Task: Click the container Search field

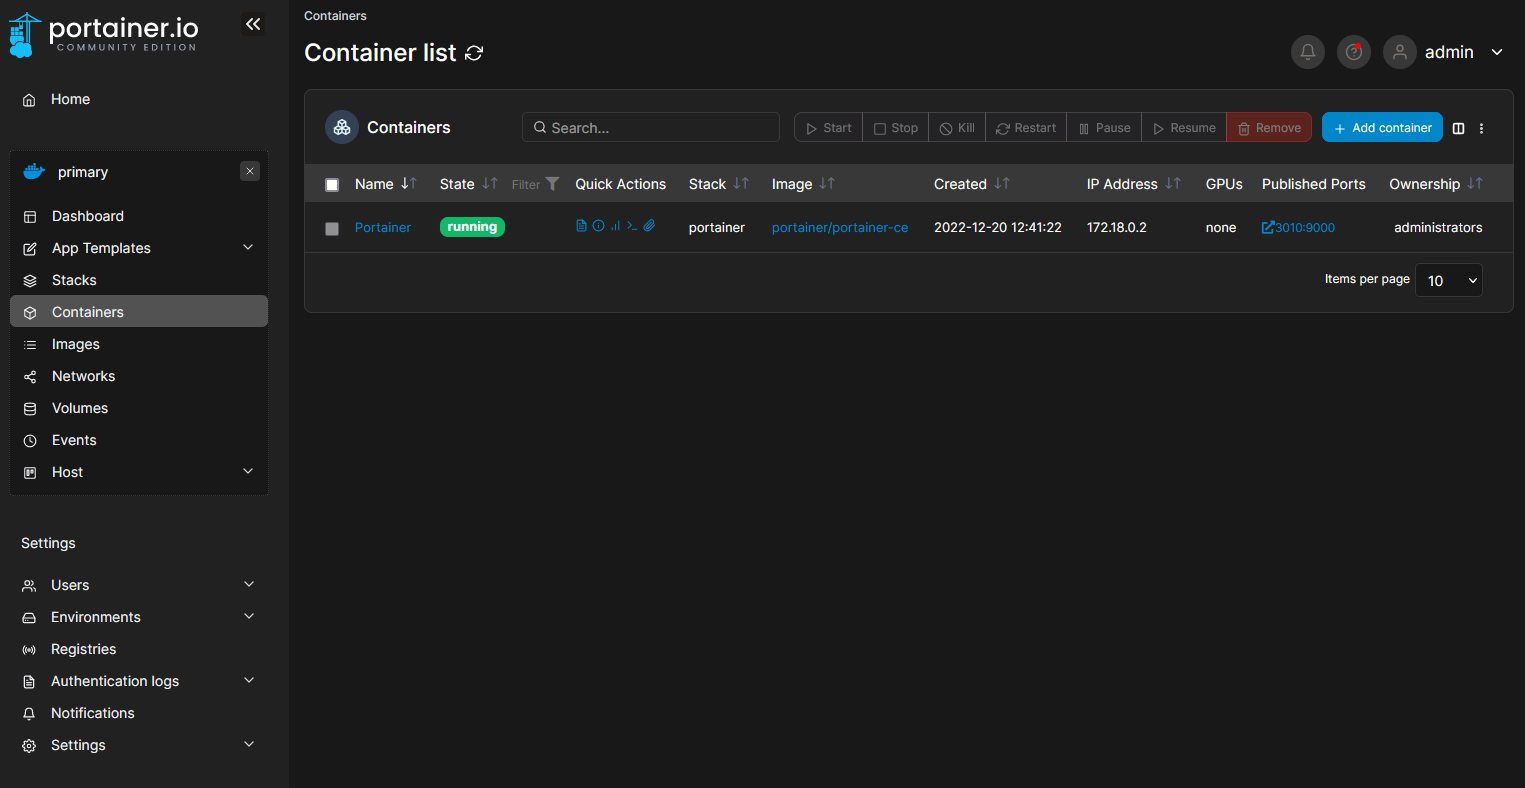Action: click(x=650, y=128)
